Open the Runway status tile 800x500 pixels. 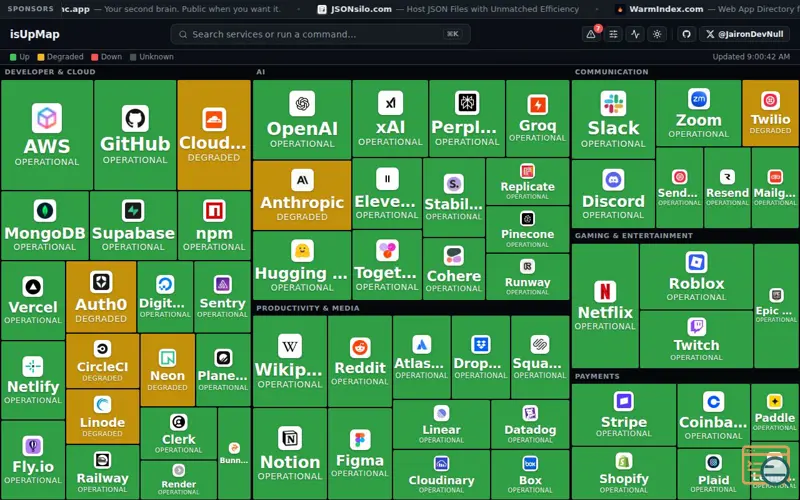click(528, 277)
